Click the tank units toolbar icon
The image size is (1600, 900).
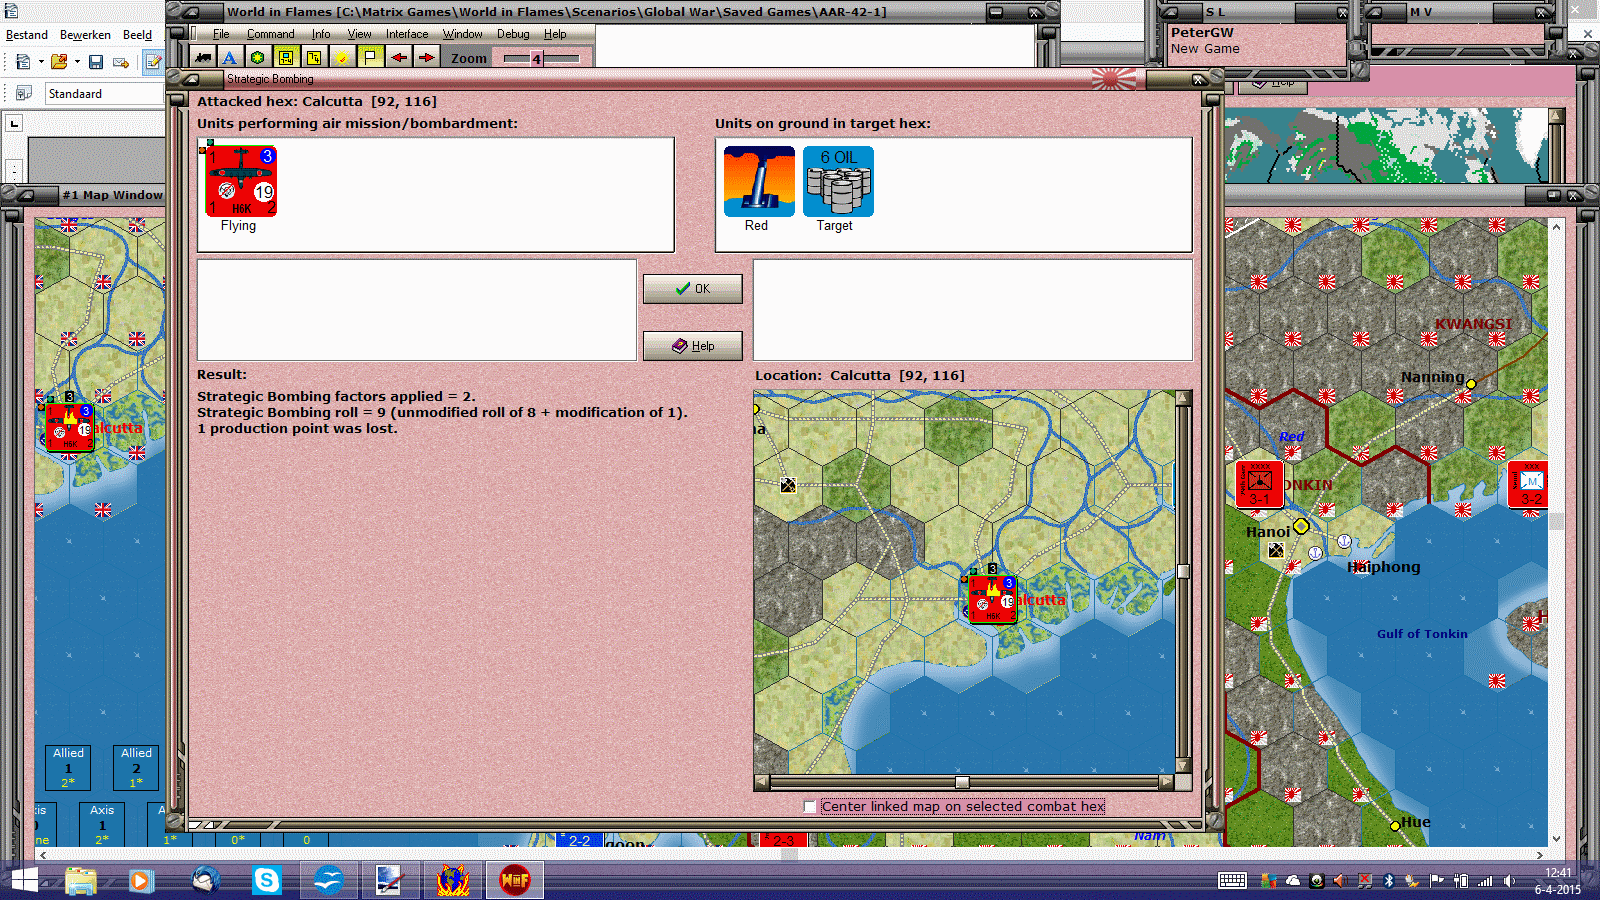(x=202, y=57)
